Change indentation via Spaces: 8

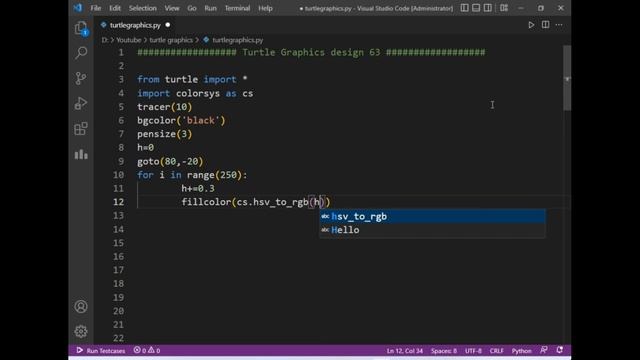click(x=444, y=351)
